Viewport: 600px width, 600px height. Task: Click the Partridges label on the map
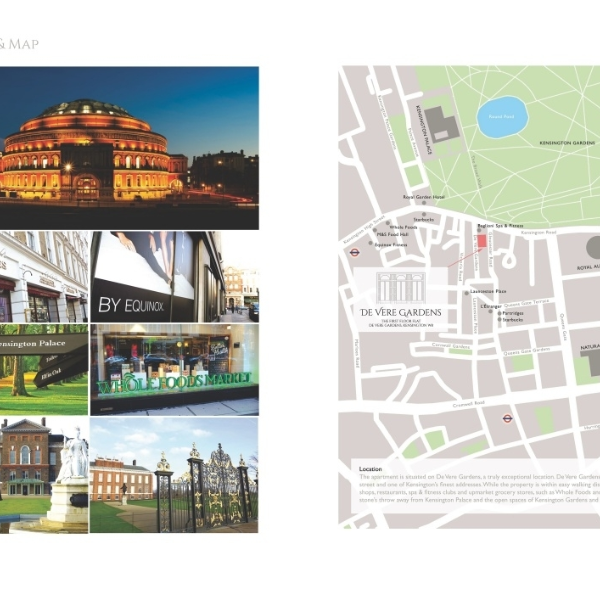pyautogui.click(x=513, y=313)
